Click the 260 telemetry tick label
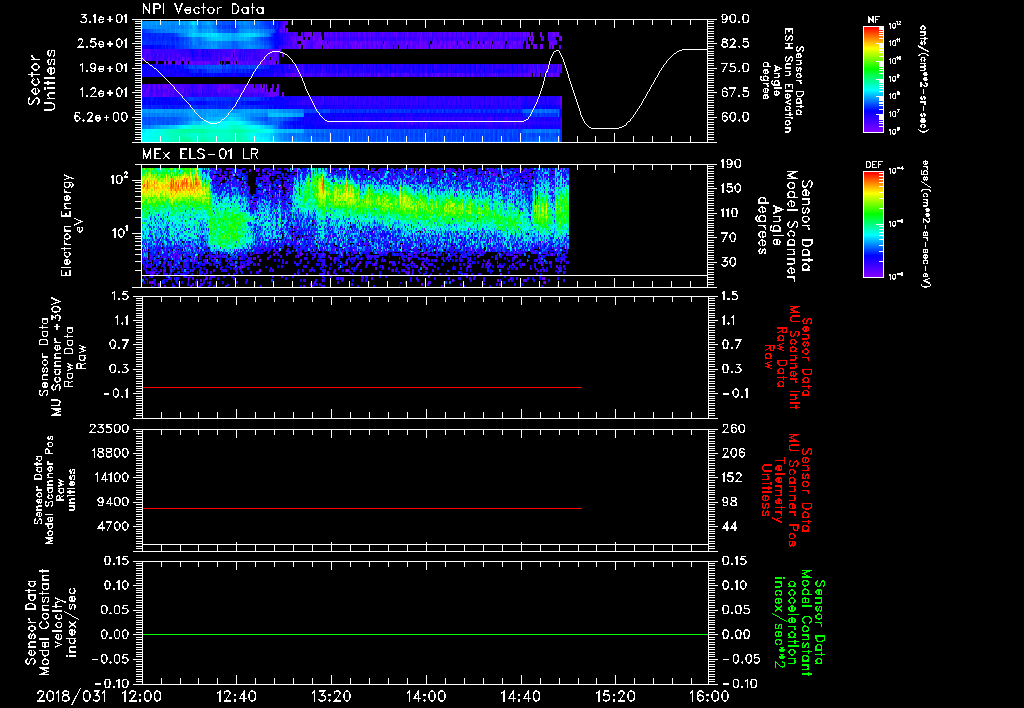The height and width of the screenshot is (708, 1024). 731,428
